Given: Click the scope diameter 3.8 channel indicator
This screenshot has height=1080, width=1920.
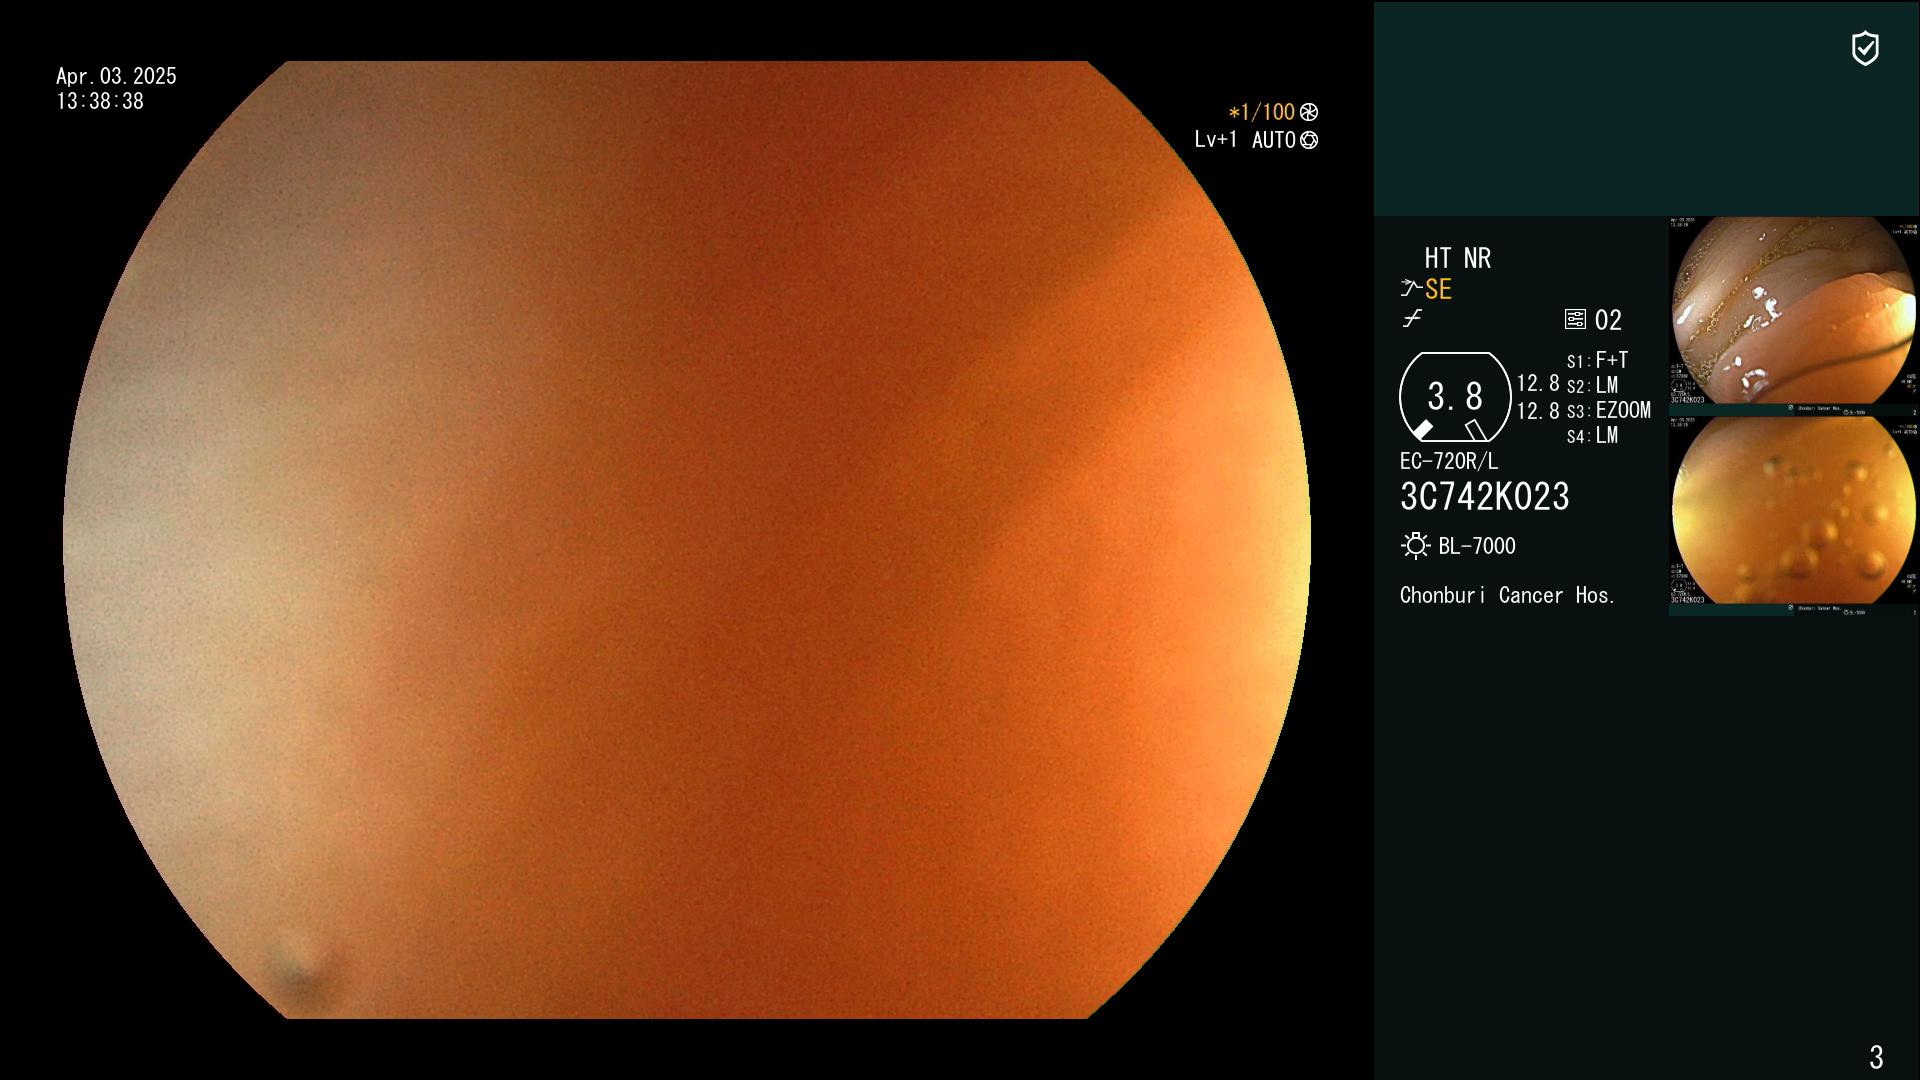Looking at the screenshot, I should click(x=1455, y=397).
